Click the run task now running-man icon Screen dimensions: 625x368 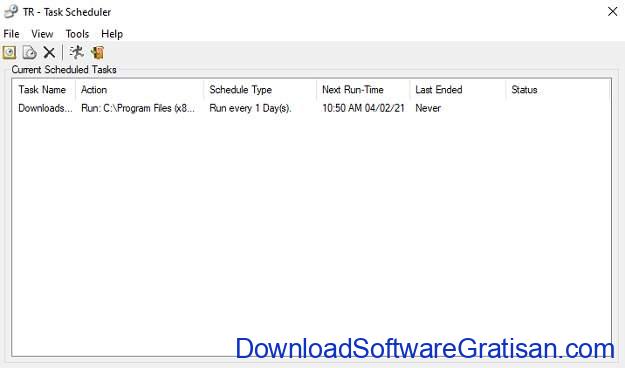(x=76, y=52)
